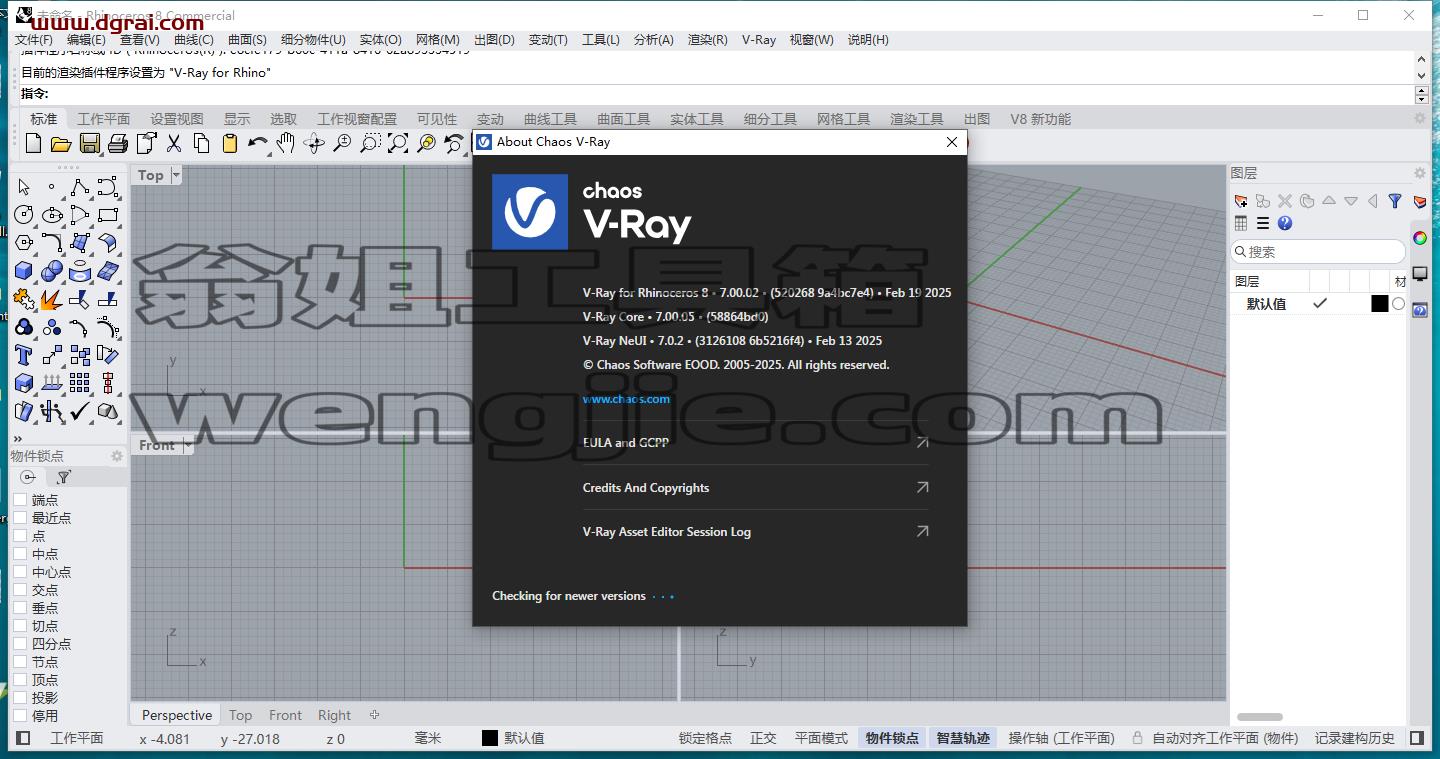Open the command line history stepper

click(x=1422, y=94)
